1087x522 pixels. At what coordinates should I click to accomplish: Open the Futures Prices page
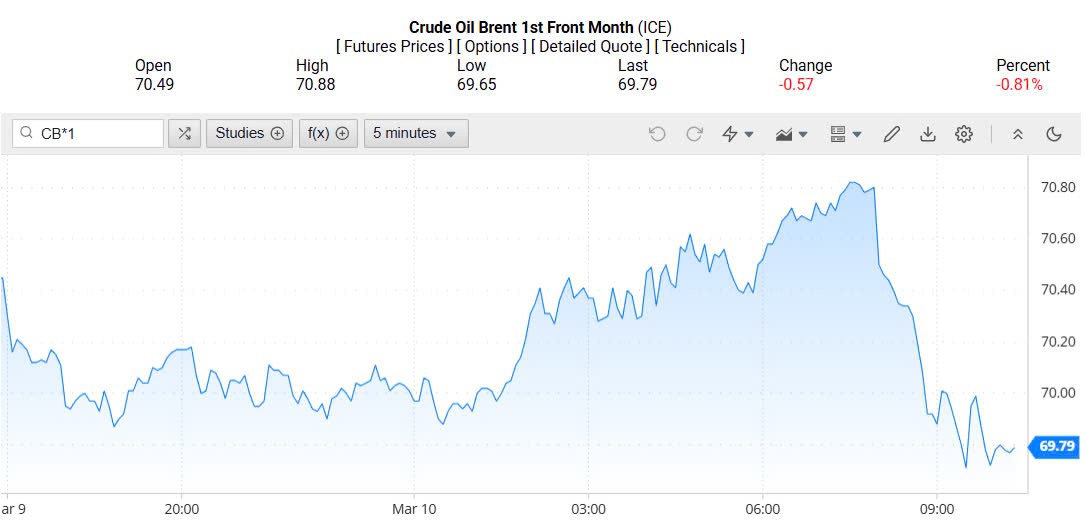pyautogui.click(x=393, y=46)
